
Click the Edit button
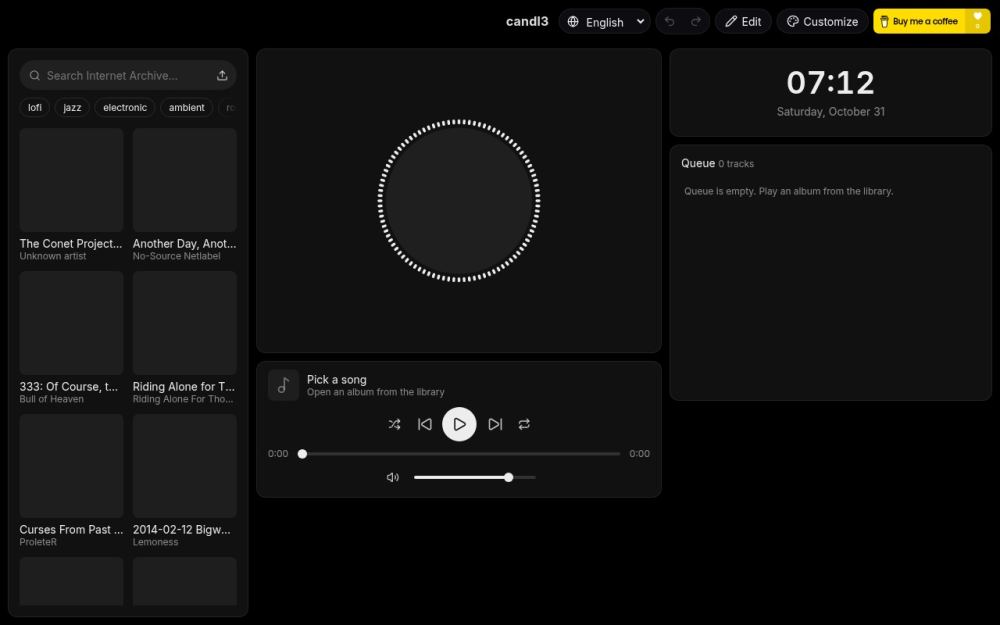click(743, 22)
